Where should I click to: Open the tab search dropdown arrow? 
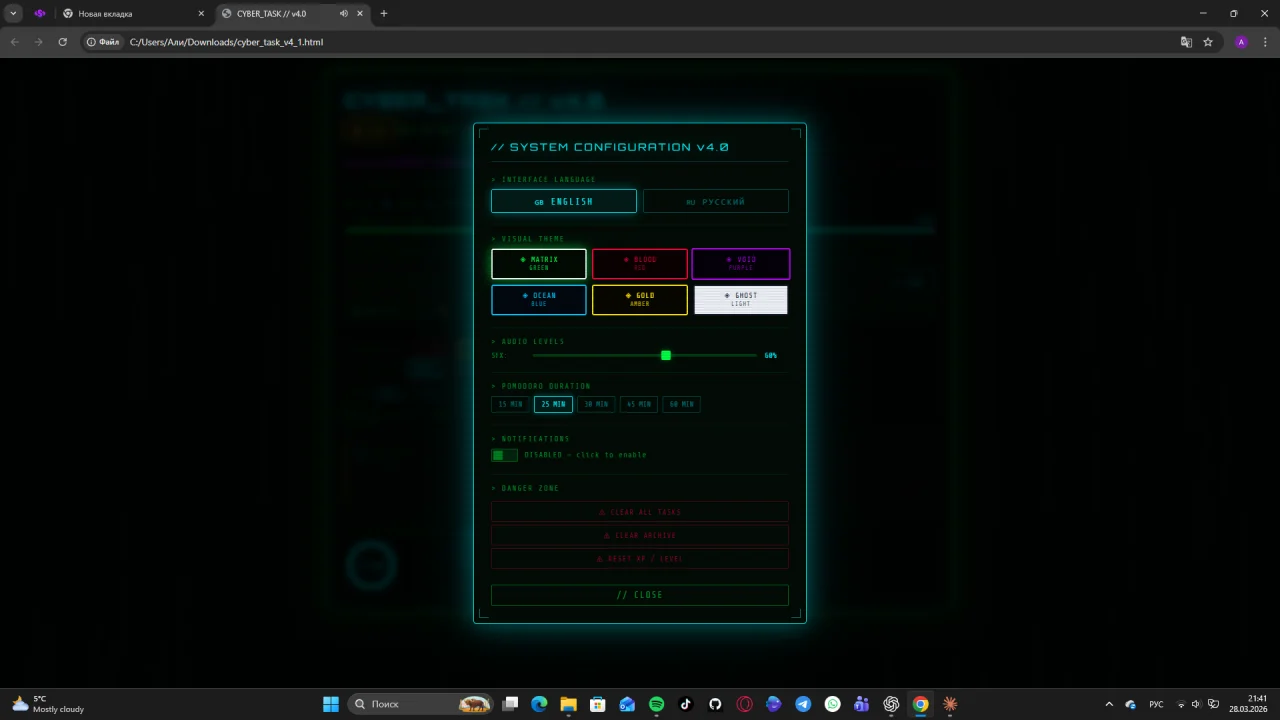(14, 14)
